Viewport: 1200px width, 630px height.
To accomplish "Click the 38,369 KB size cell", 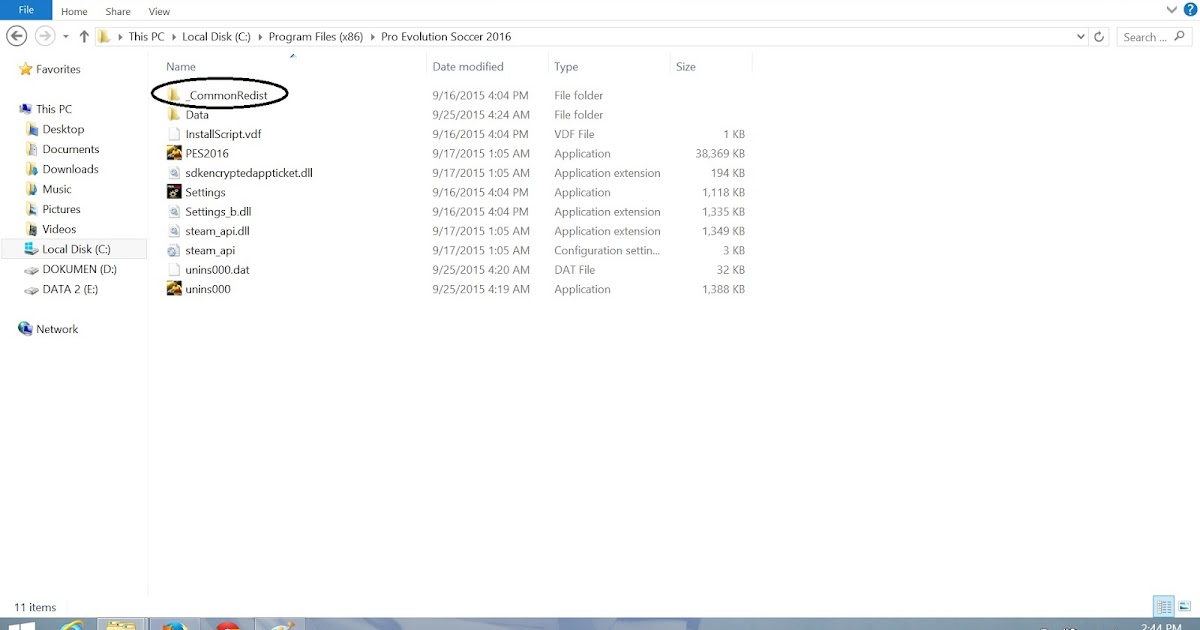I will (x=718, y=154).
